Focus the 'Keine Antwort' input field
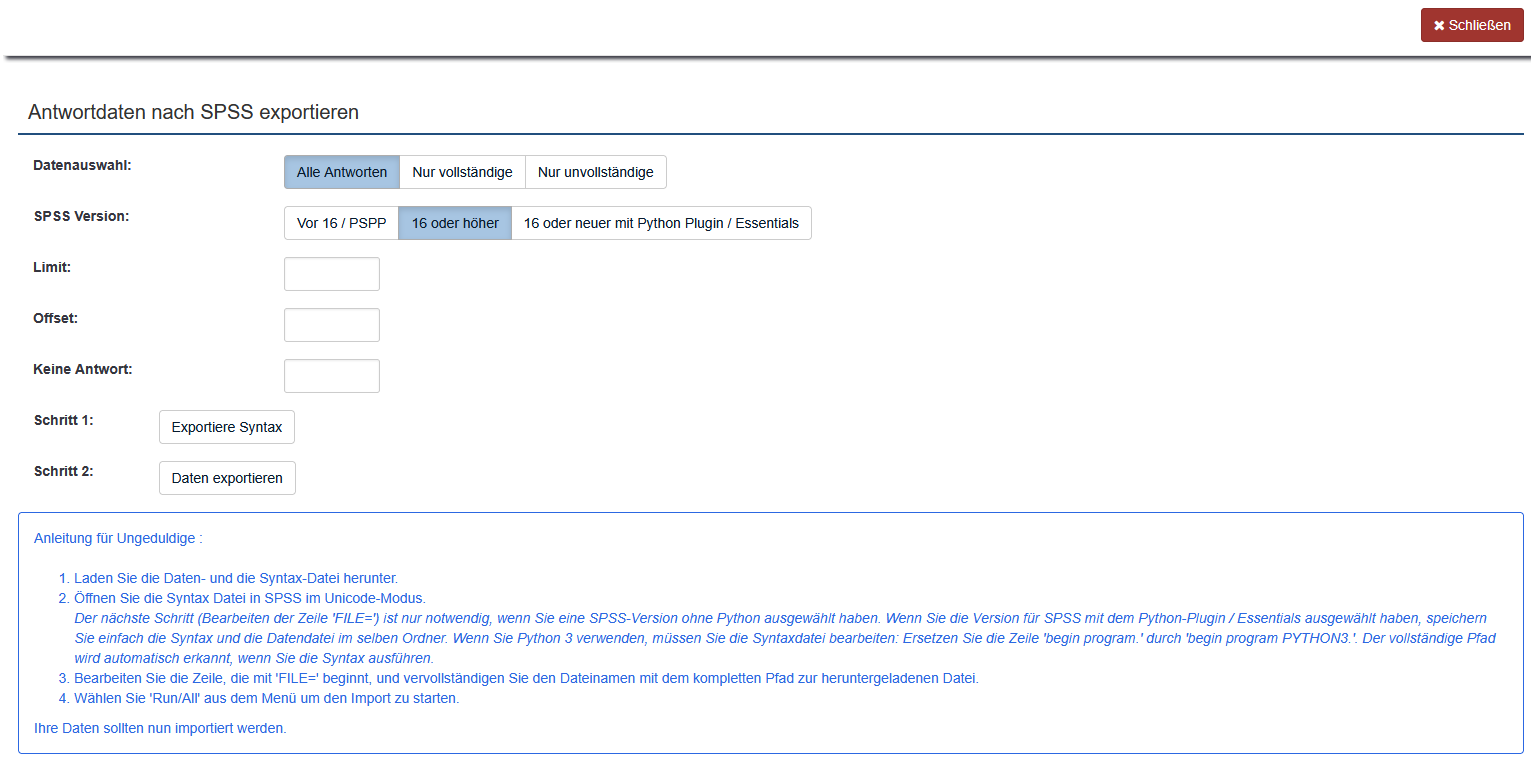 (331, 376)
